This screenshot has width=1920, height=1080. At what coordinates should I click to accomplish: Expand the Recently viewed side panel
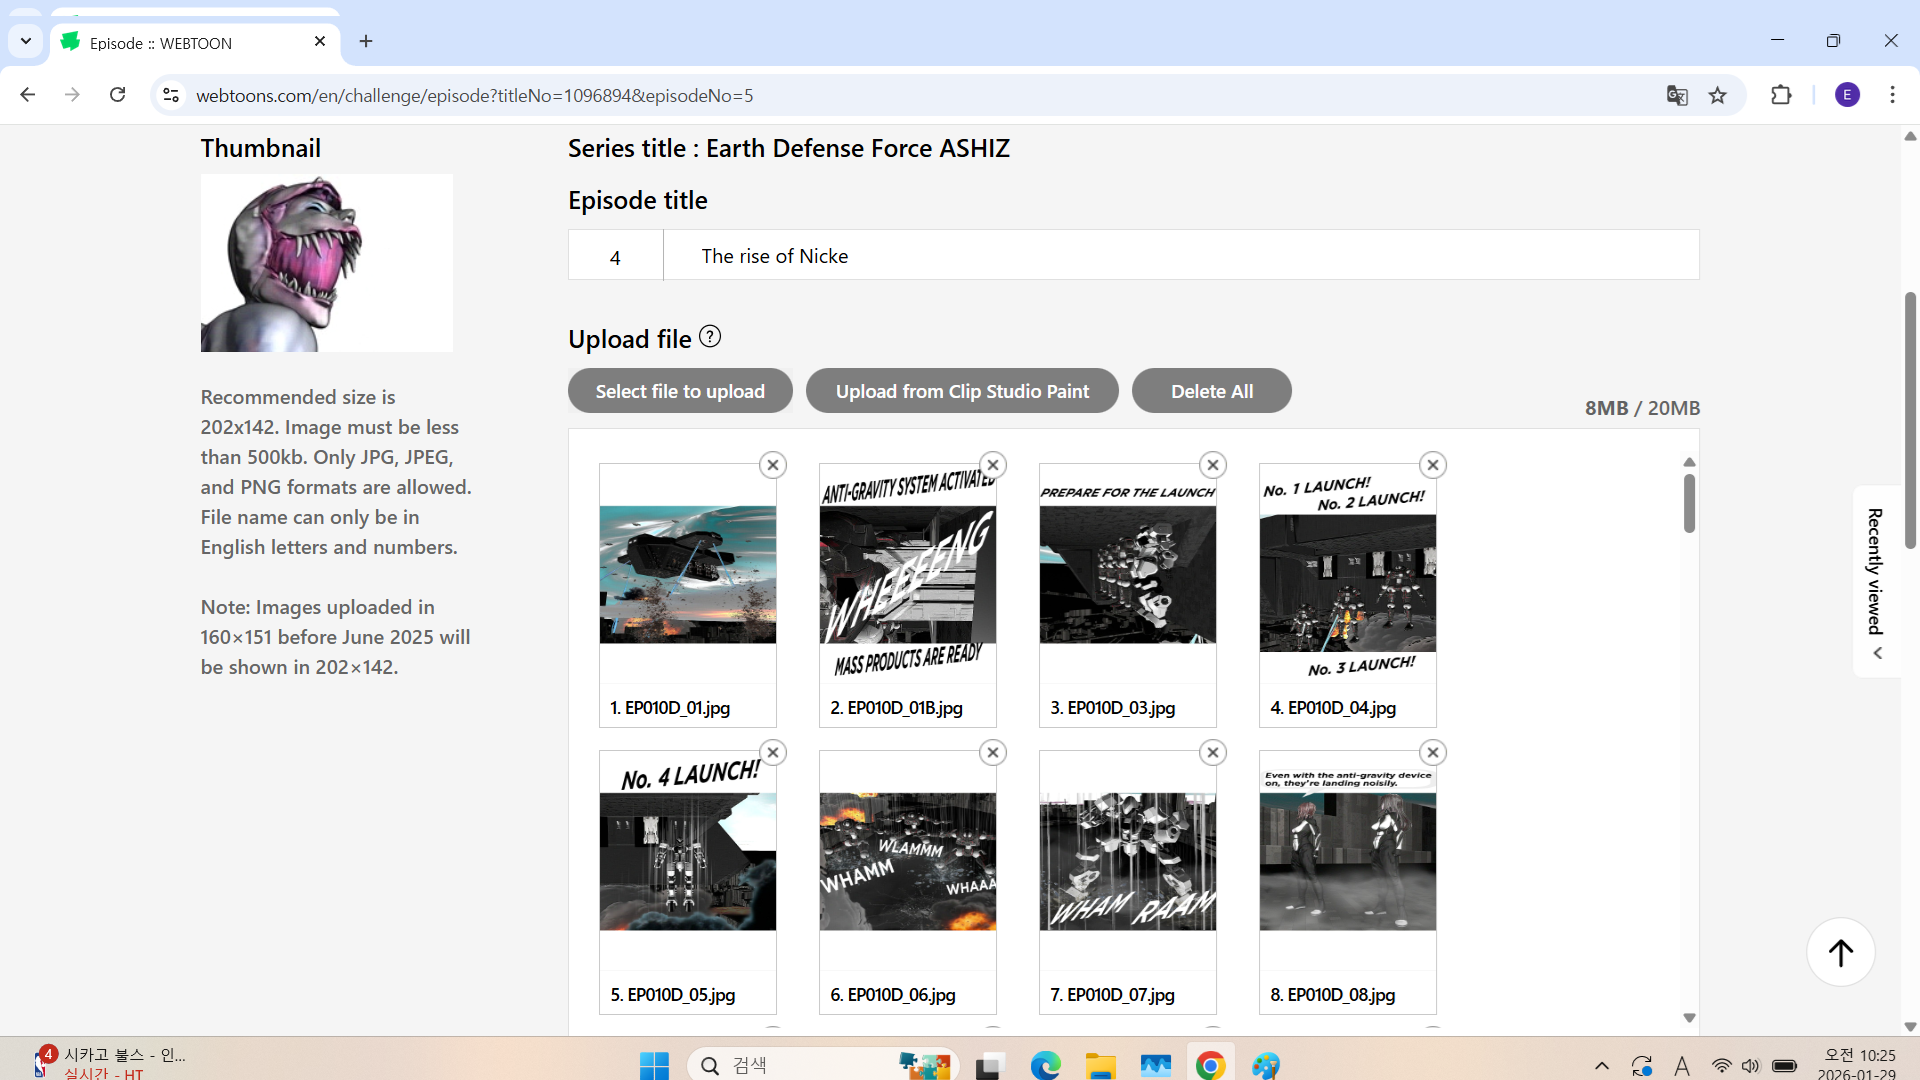pos(1876,581)
